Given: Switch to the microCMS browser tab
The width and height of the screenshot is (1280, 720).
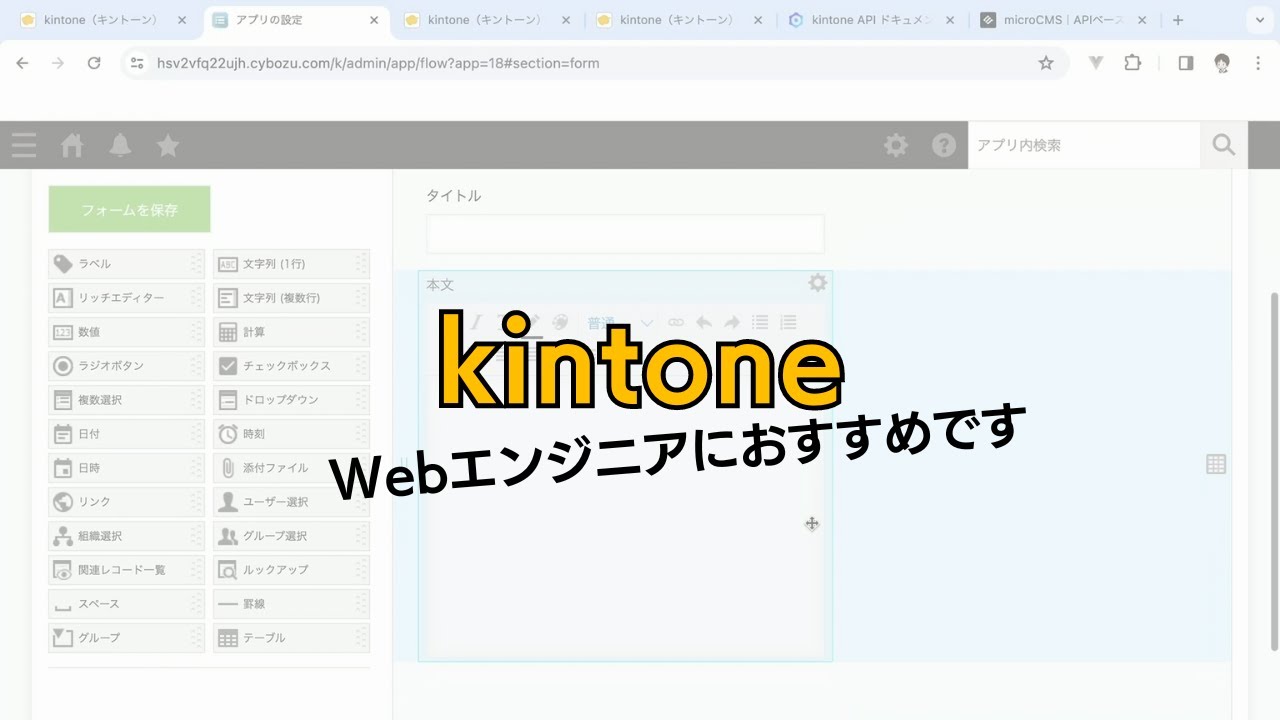Looking at the screenshot, I should [1063, 20].
